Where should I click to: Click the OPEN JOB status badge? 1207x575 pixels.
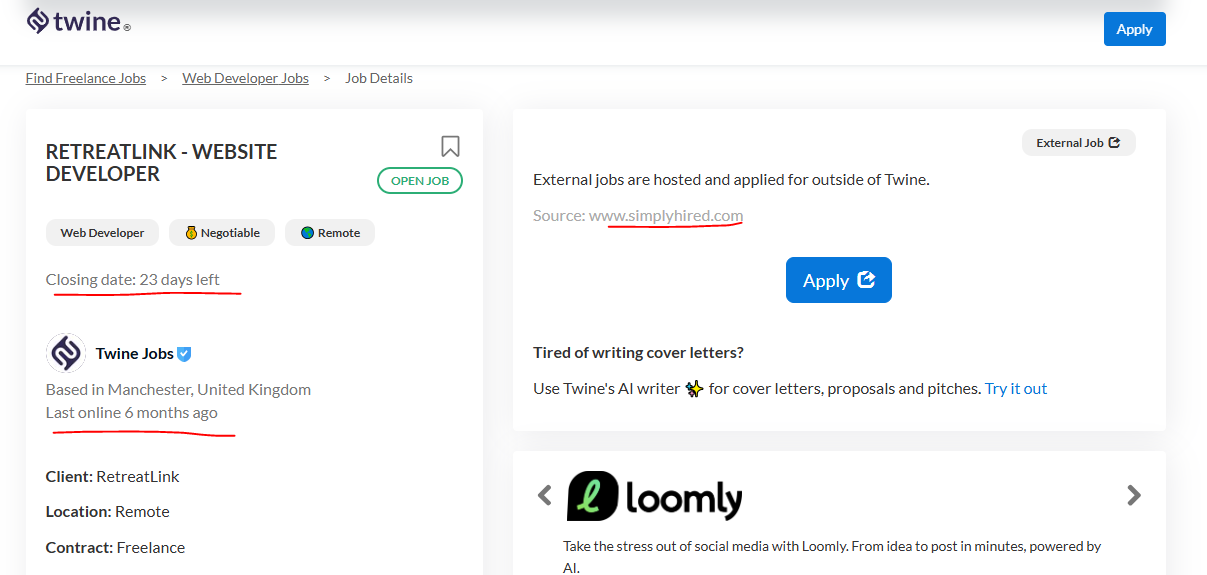pos(420,181)
